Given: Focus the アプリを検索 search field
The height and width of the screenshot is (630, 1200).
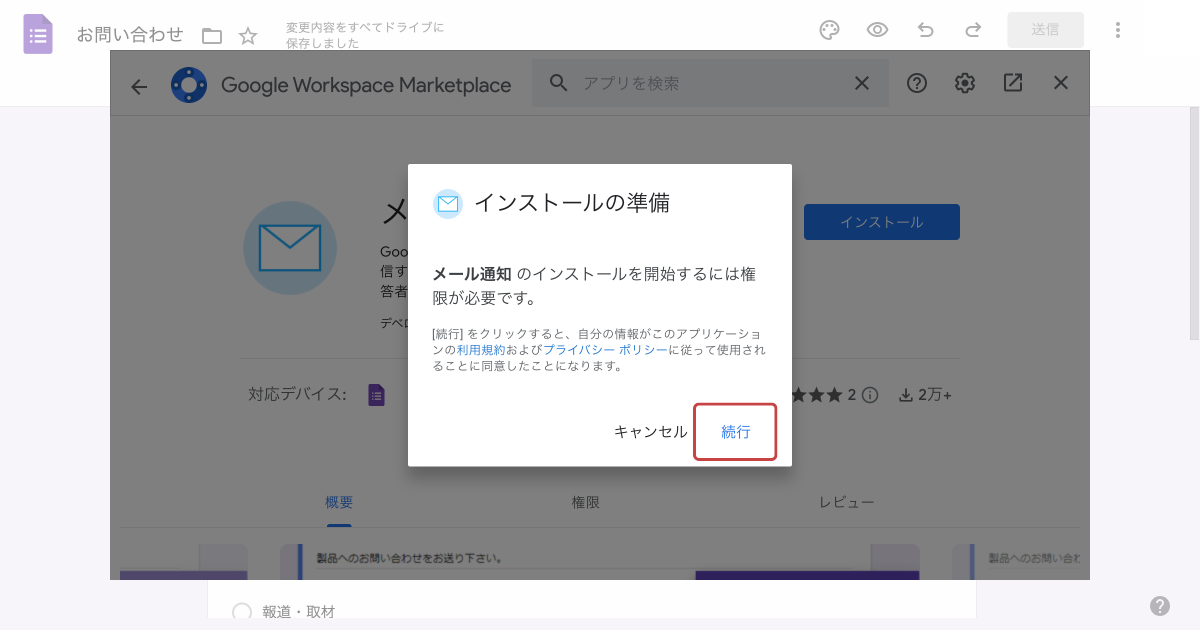Looking at the screenshot, I should click(710, 83).
